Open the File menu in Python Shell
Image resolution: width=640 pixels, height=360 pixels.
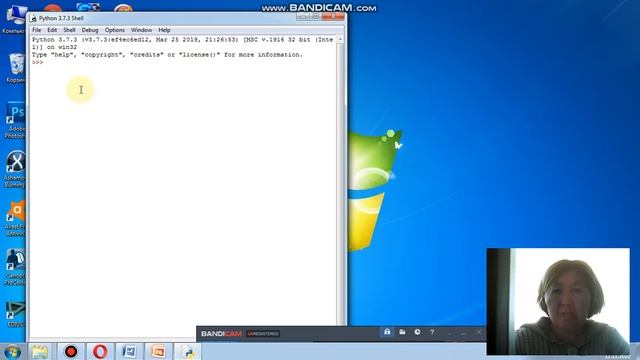pyautogui.click(x=36, y=30)
